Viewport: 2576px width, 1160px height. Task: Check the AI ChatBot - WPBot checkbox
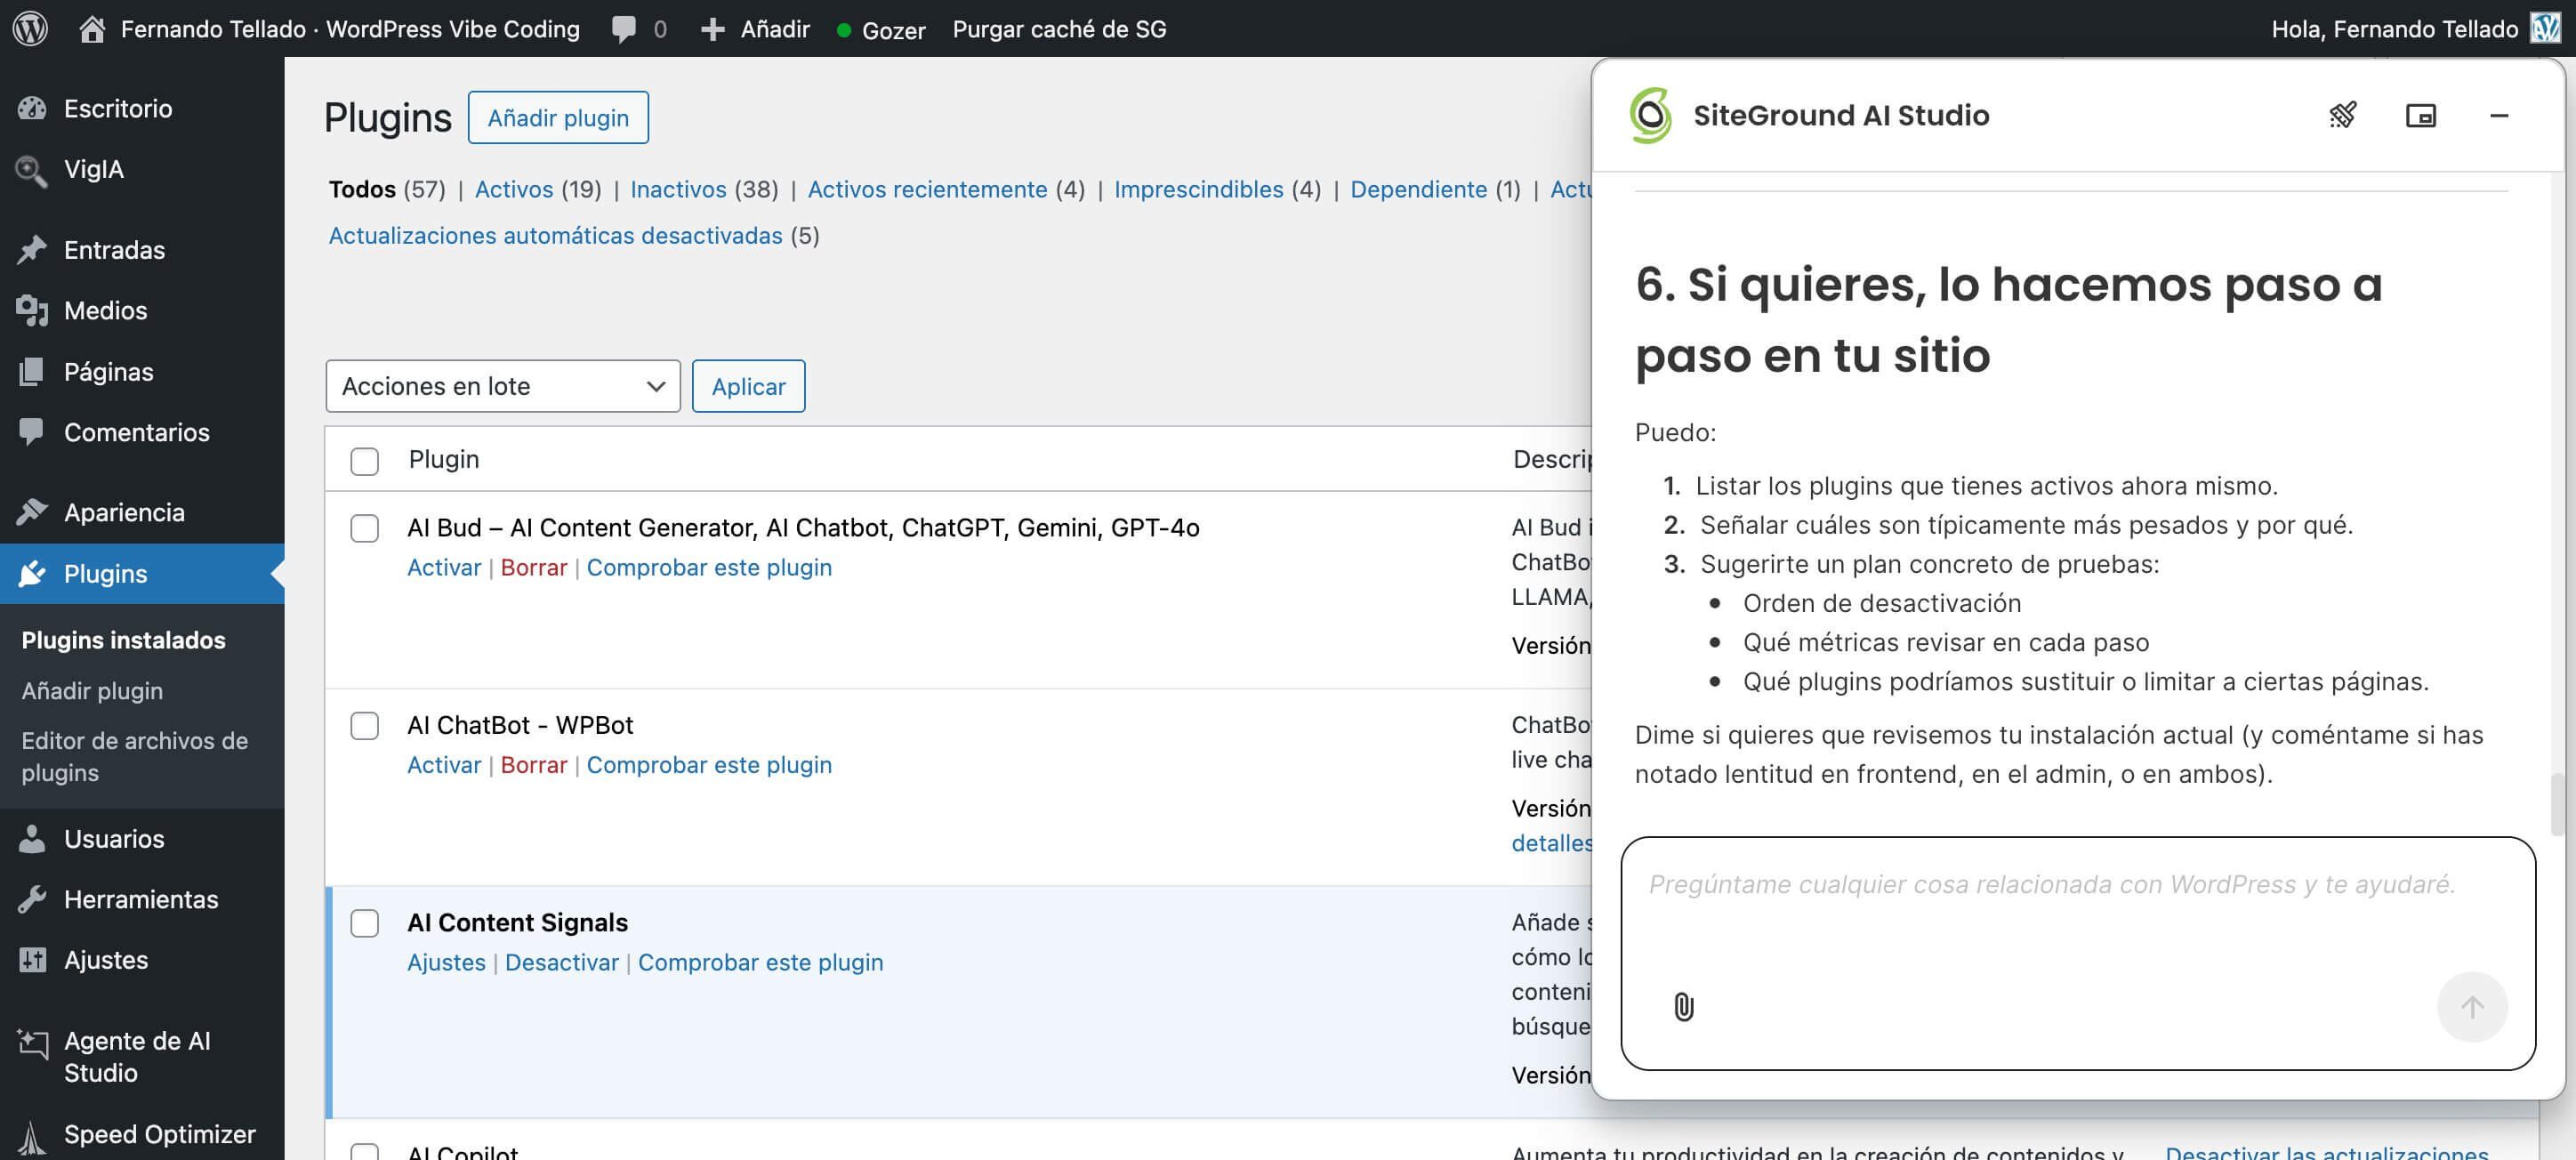pyautogui.click(x=364, y=725)
